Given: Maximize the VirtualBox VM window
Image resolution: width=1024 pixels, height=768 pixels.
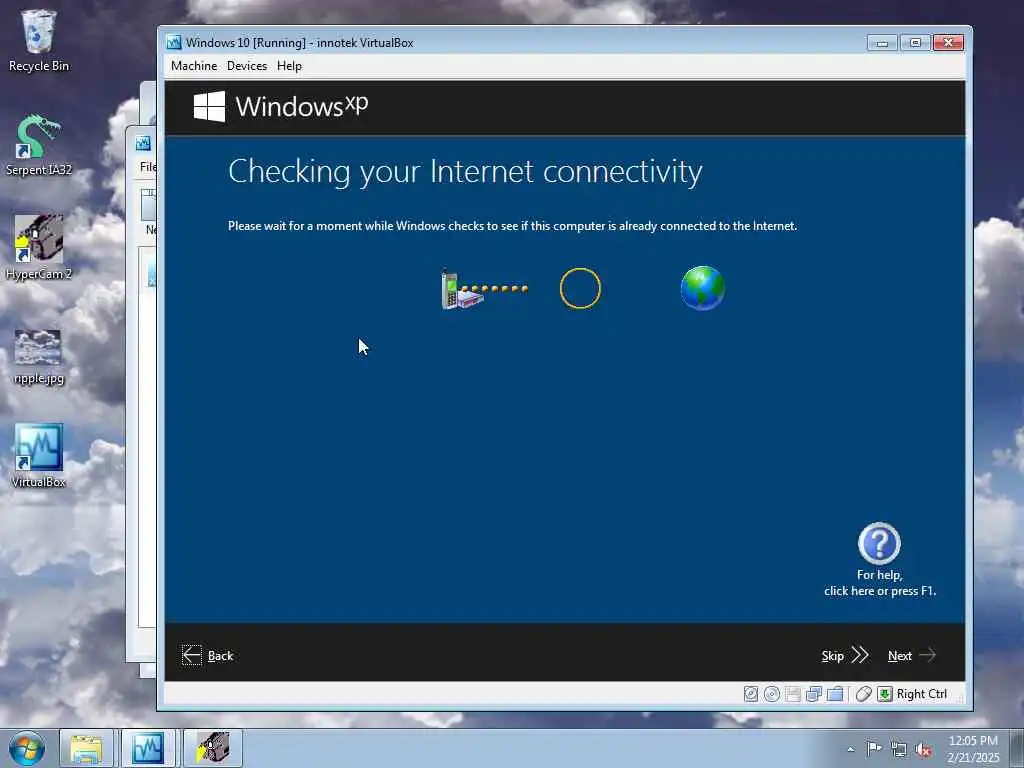Looking at the screenshot, I should (915, 42).
